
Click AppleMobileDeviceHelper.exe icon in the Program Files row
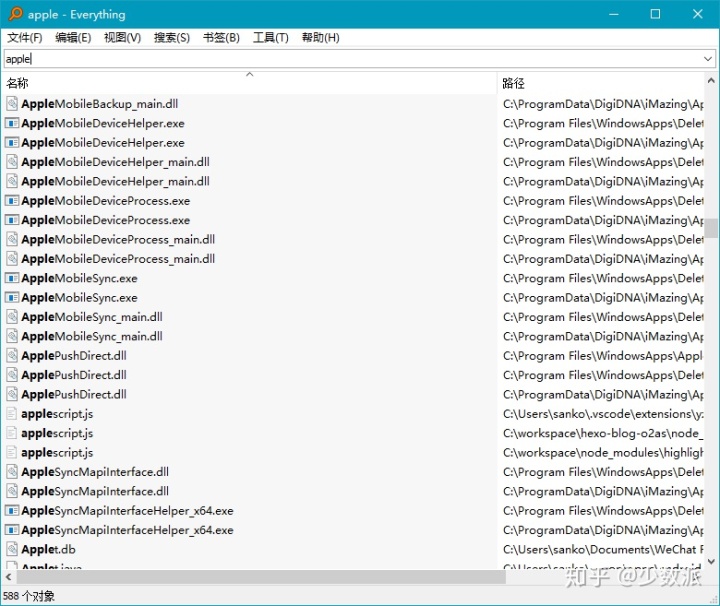pos(12,123)
